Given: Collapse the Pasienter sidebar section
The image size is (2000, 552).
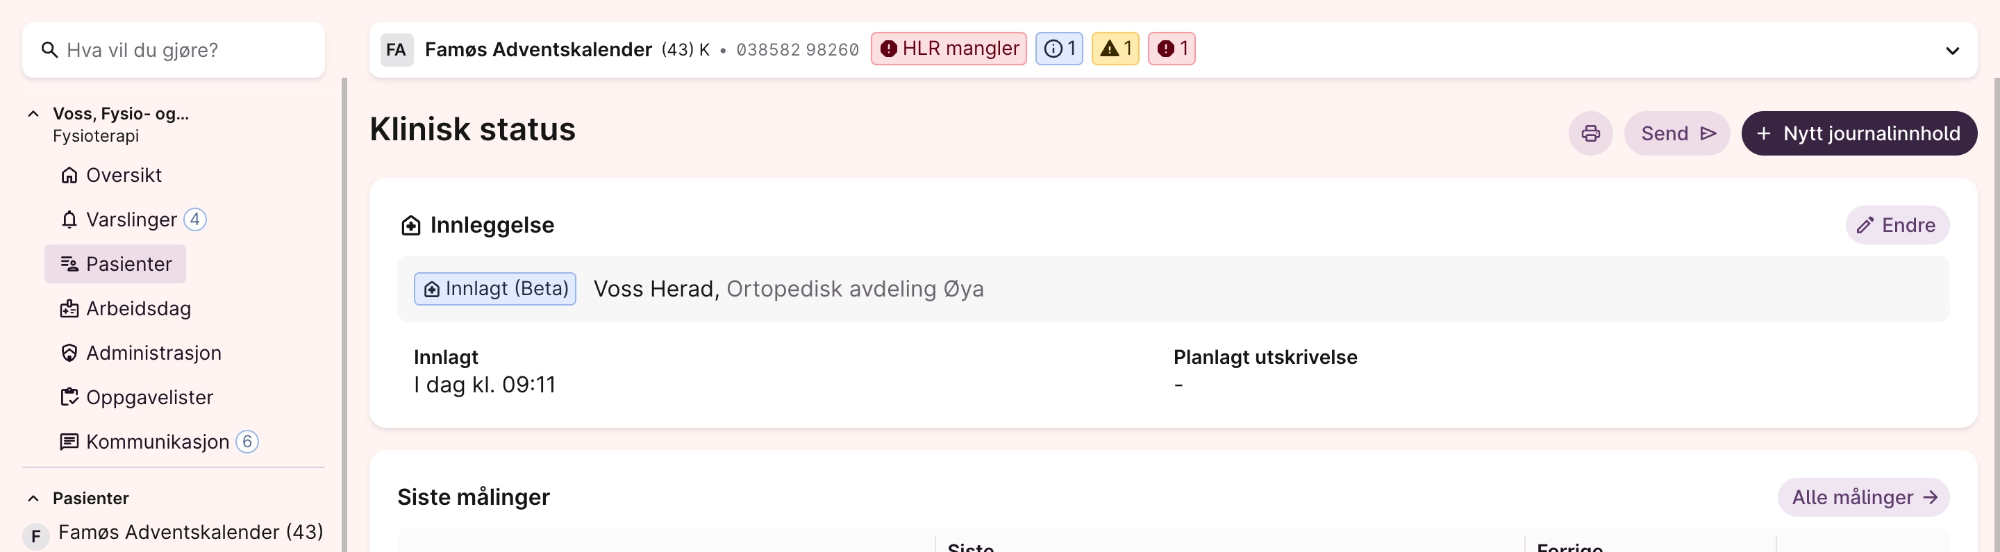Looking at the screenshot, I should (33, 498).
